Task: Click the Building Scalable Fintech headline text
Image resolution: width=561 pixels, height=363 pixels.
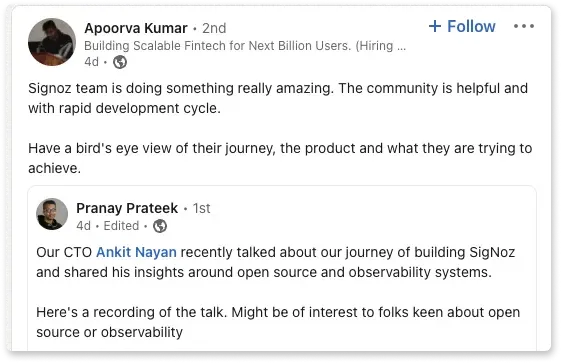Action: click(245, 46)
